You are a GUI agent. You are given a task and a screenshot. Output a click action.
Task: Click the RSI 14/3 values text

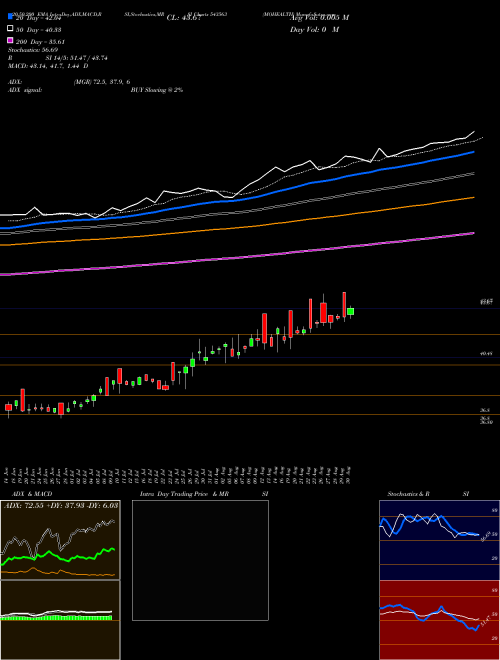77,58
